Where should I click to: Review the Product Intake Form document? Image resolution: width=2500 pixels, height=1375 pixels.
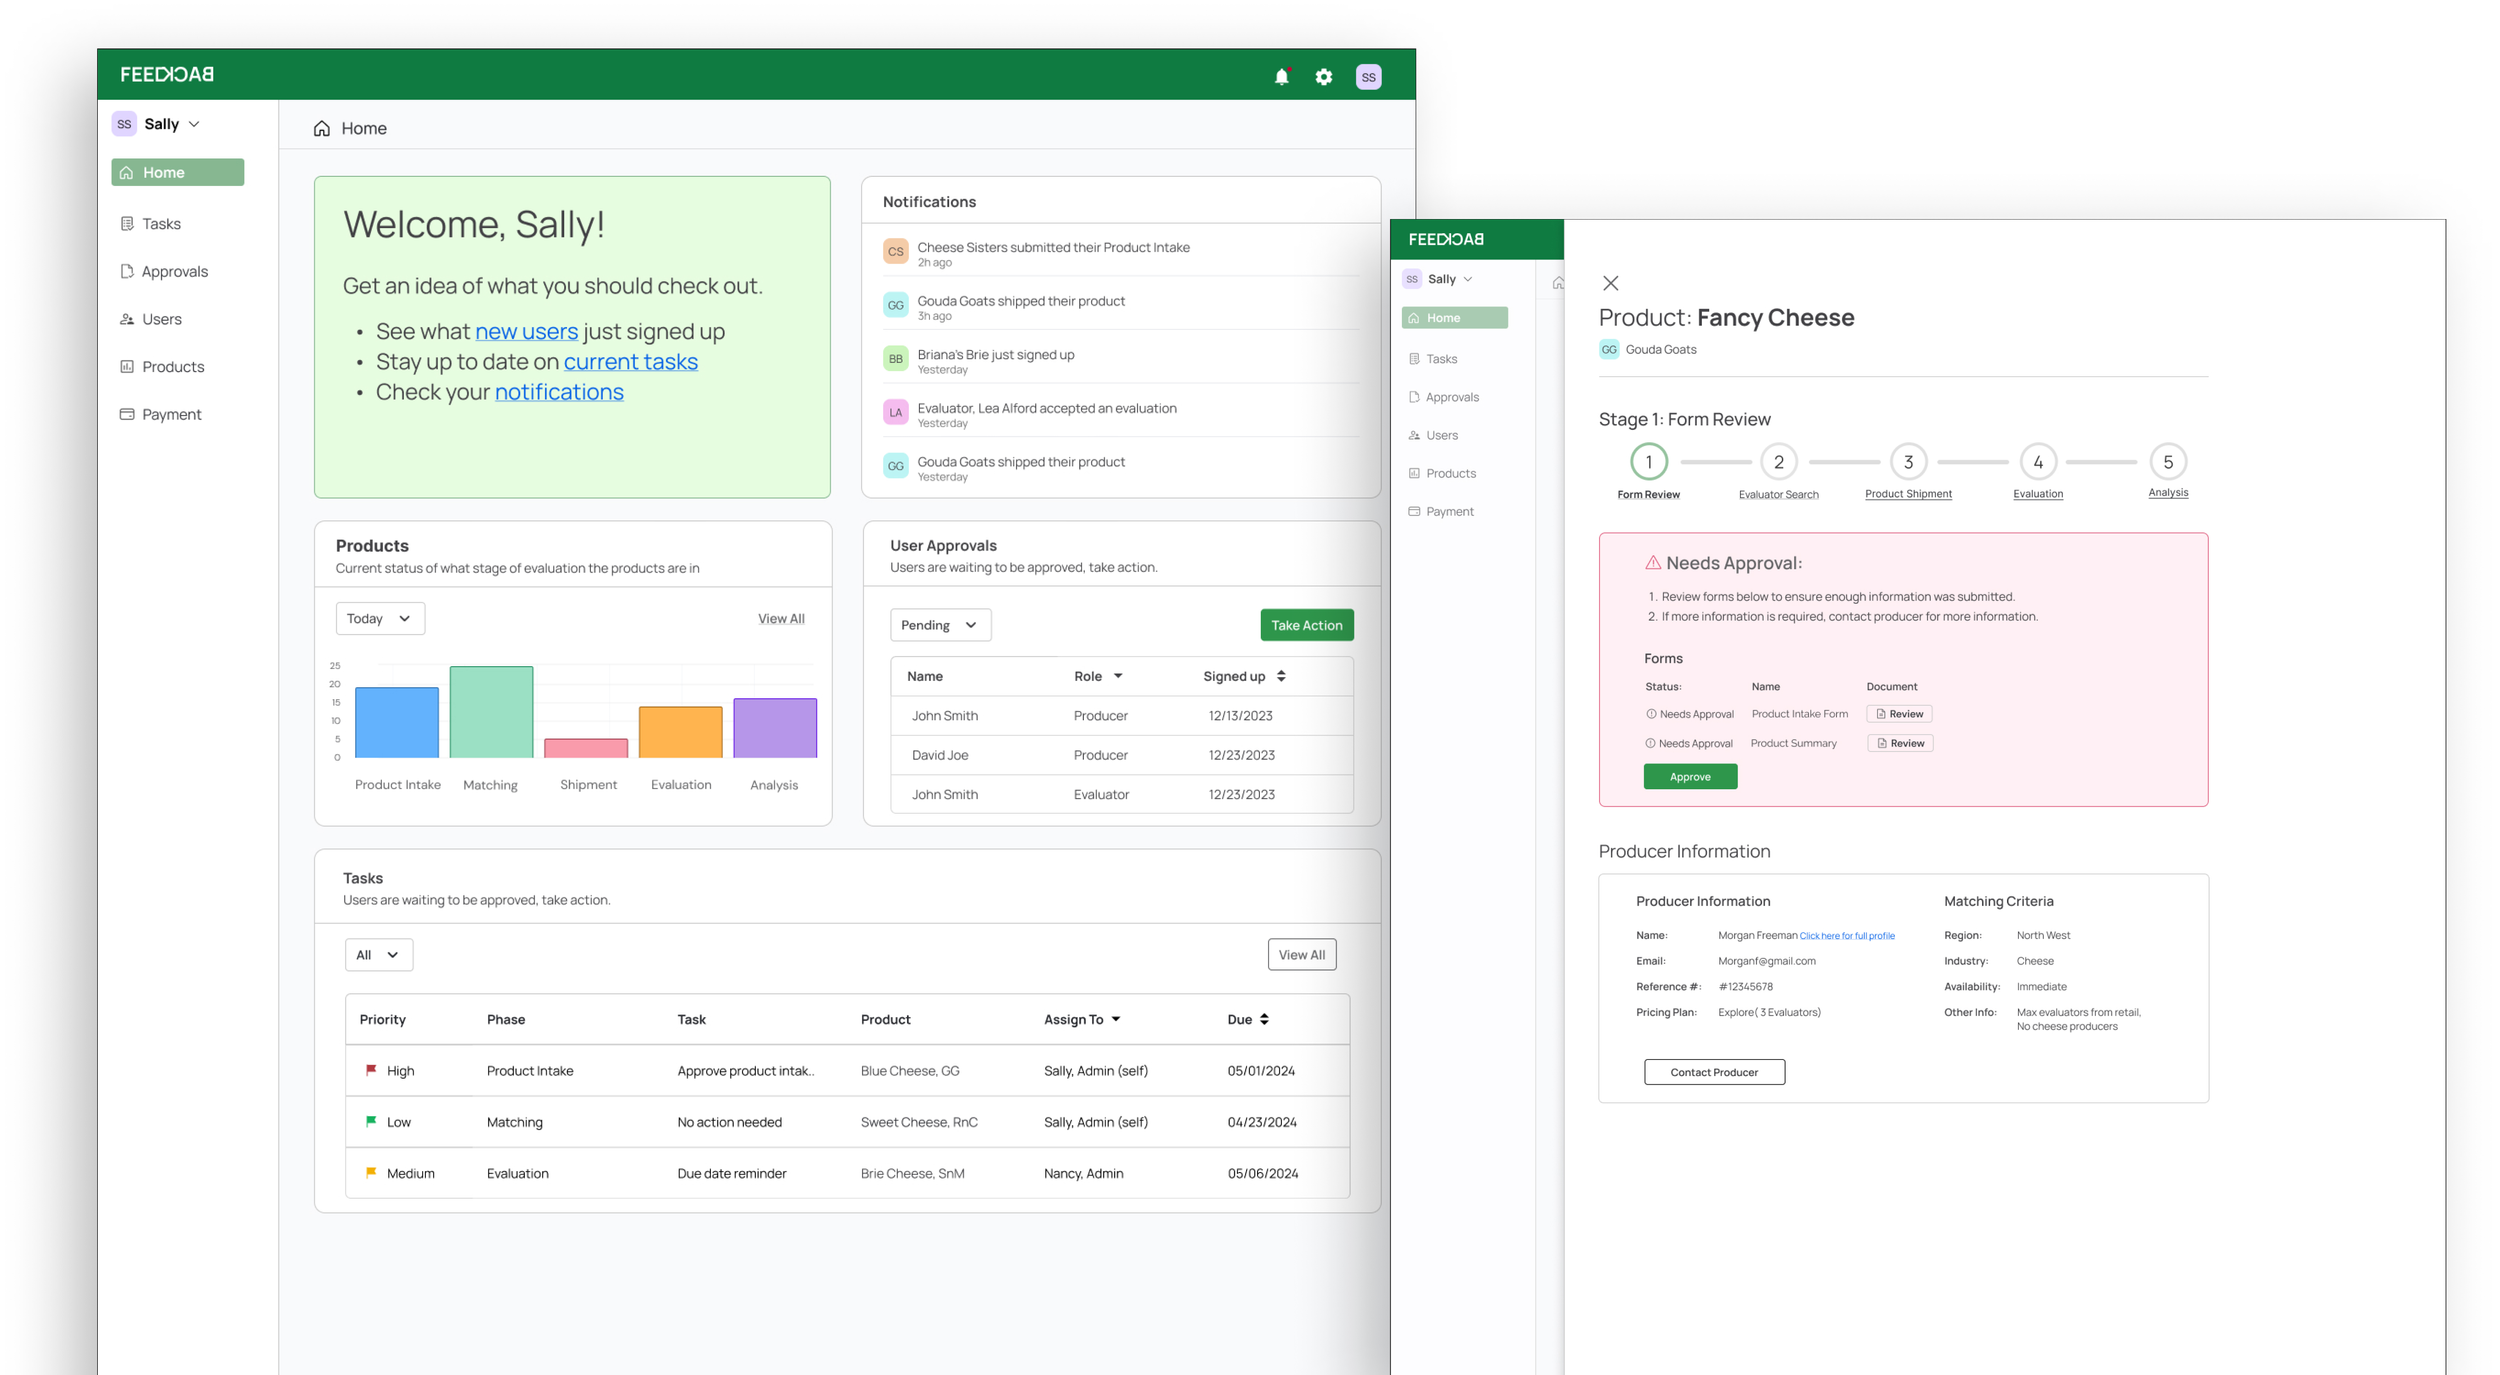pyautogui.click(x=1898, y=714)
